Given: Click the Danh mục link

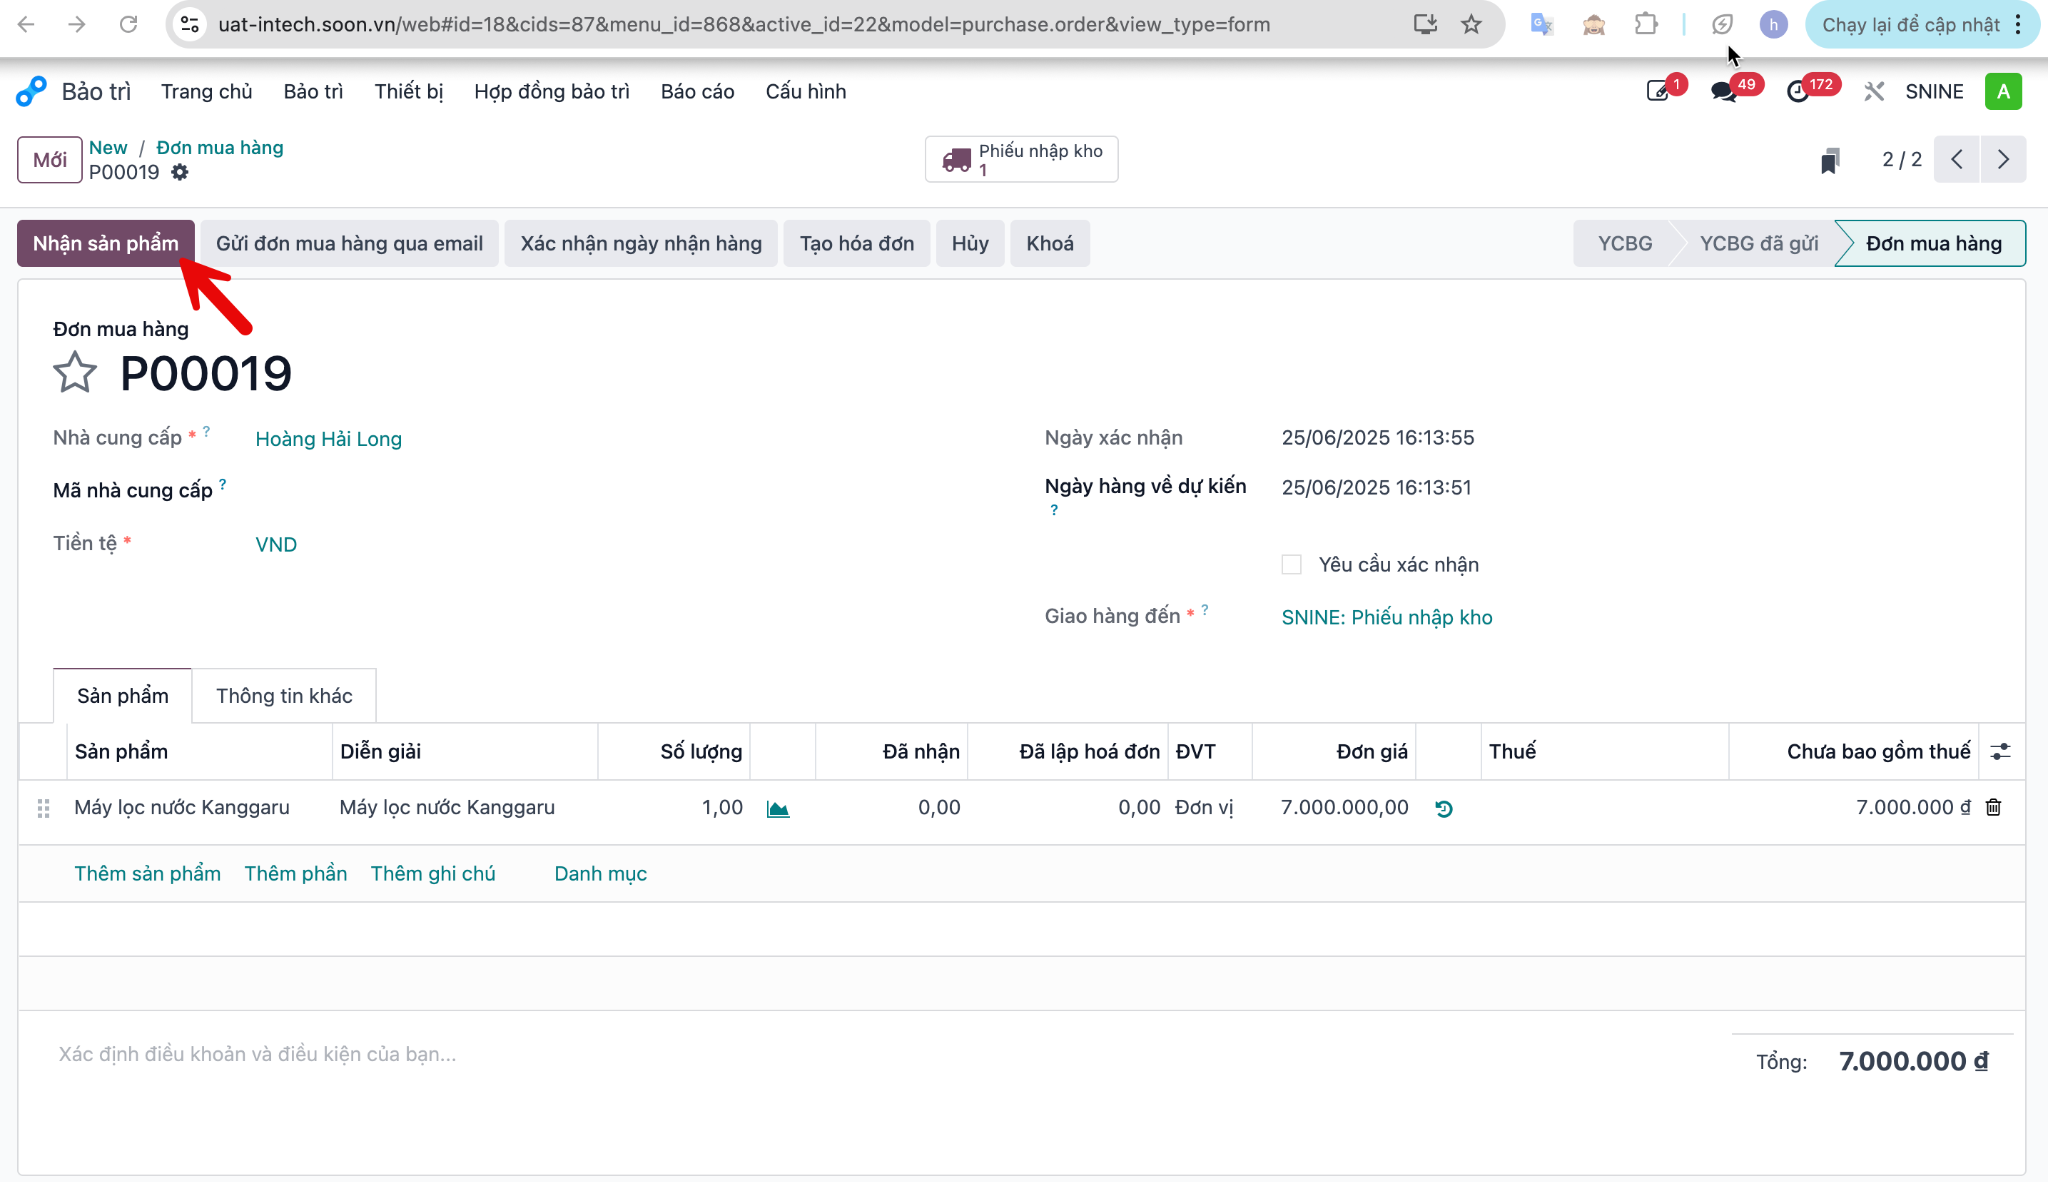Looking at the screenshot, I should click(x=600, y=873).
